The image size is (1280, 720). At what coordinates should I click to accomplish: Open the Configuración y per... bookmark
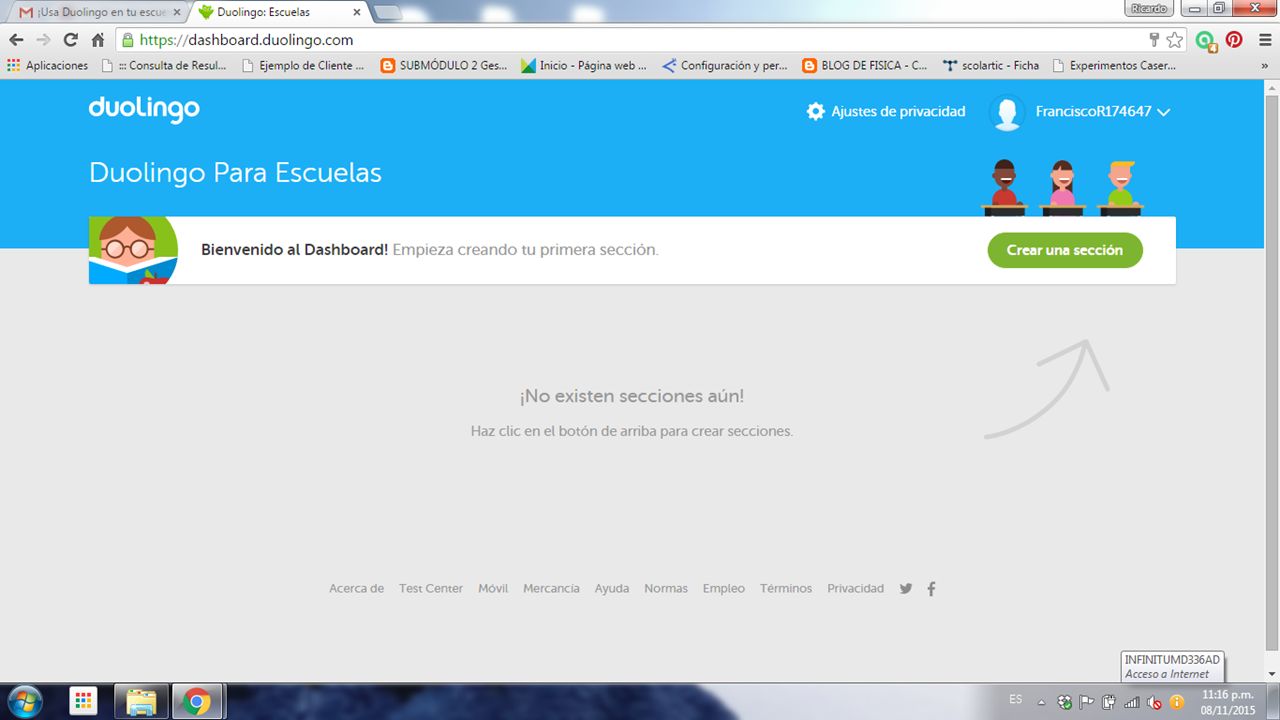(x=726, y=65)
